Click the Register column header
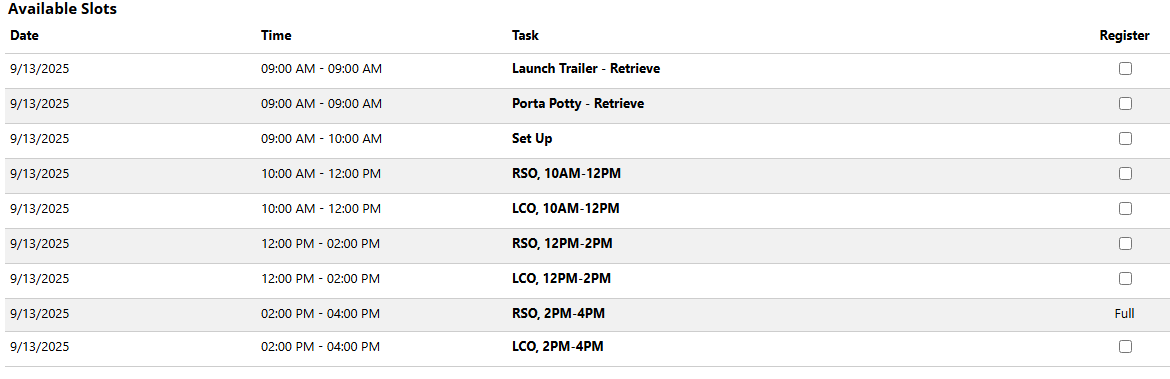The height and width of the screenshot is (379, 1170). click(x=1124, y=35)
